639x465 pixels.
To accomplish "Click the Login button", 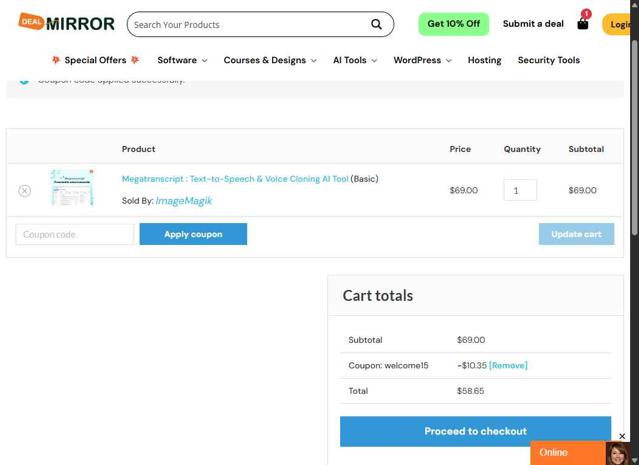I will point(617,24).
